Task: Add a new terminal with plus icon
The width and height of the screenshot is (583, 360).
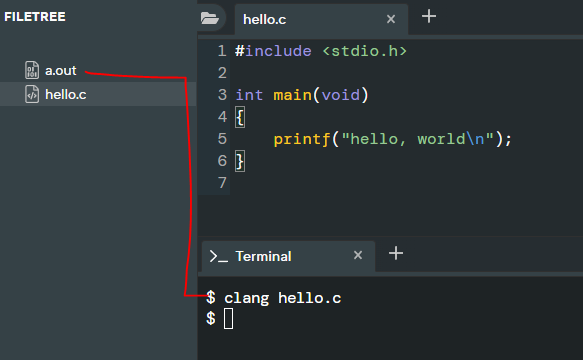Action: pos(396,253)
